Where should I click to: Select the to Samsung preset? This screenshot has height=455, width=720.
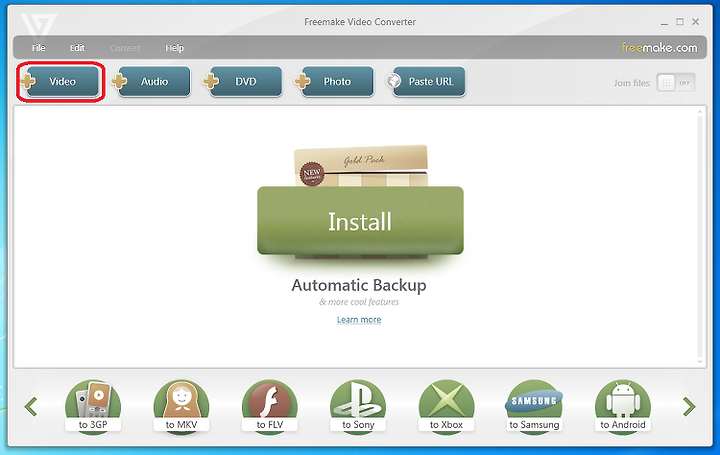(534, 407)
